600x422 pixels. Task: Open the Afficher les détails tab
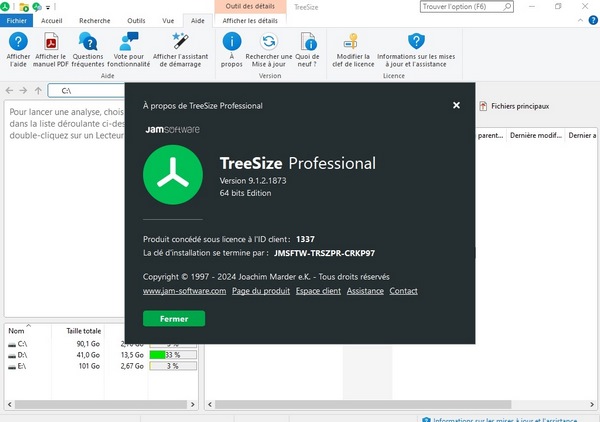coord(250,21)
